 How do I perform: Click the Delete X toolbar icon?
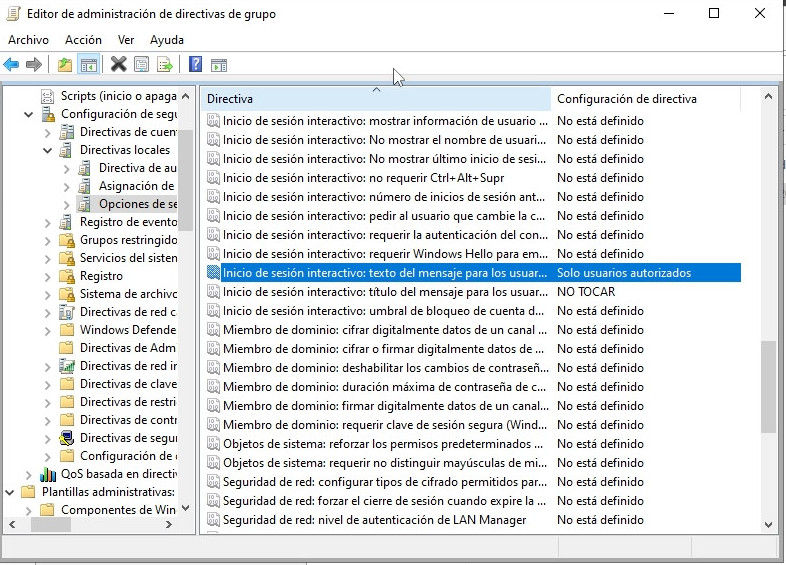[118, 65]
